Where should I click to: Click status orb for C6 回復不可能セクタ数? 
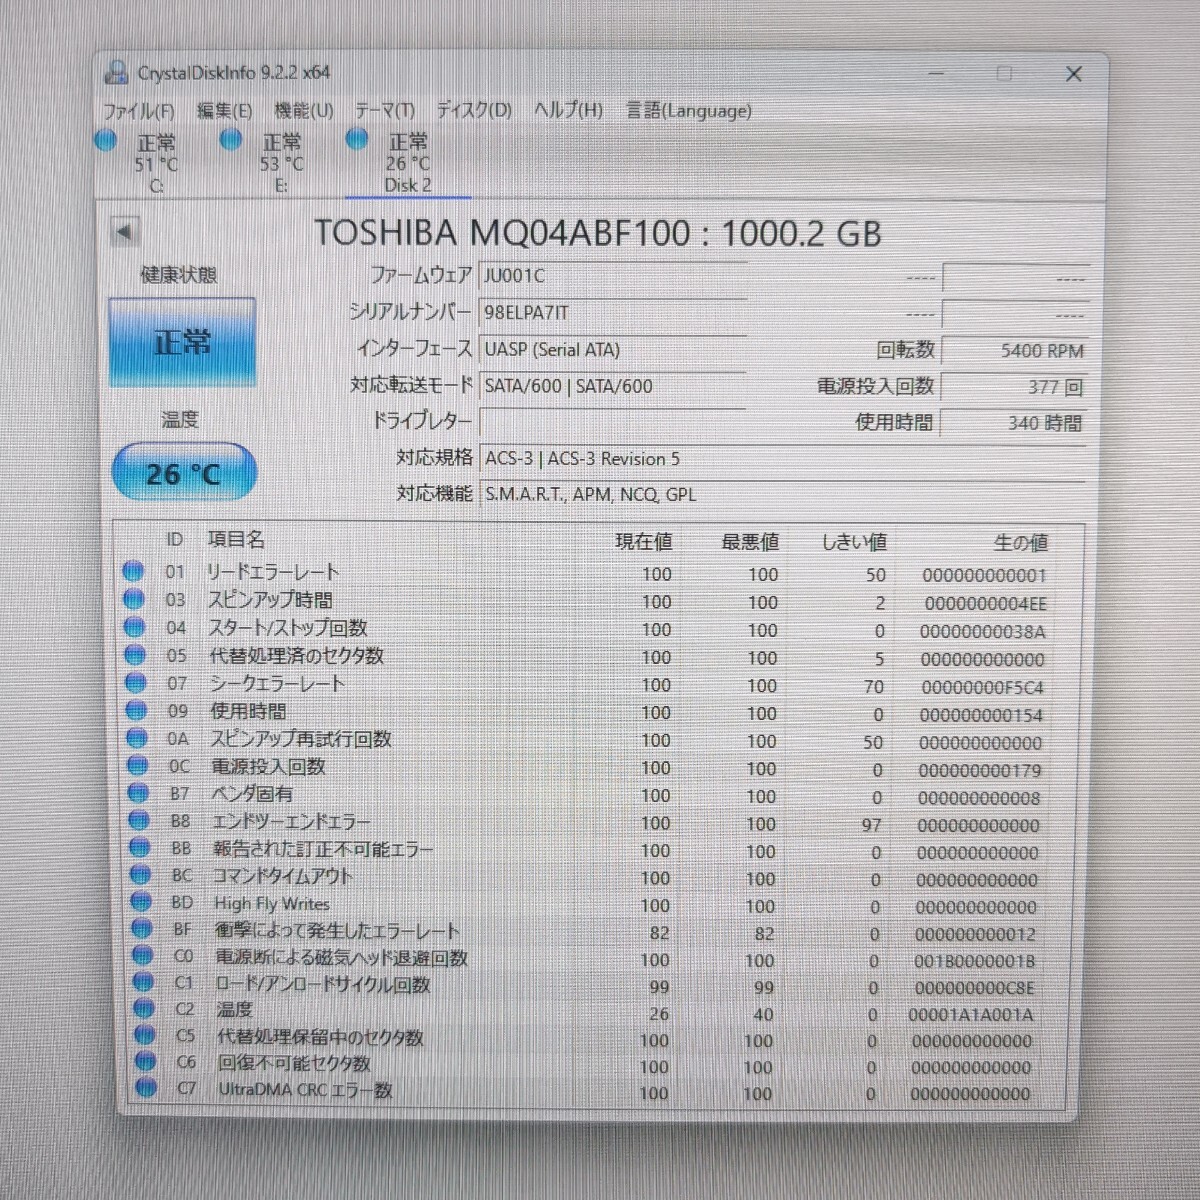click(146, 1062)
